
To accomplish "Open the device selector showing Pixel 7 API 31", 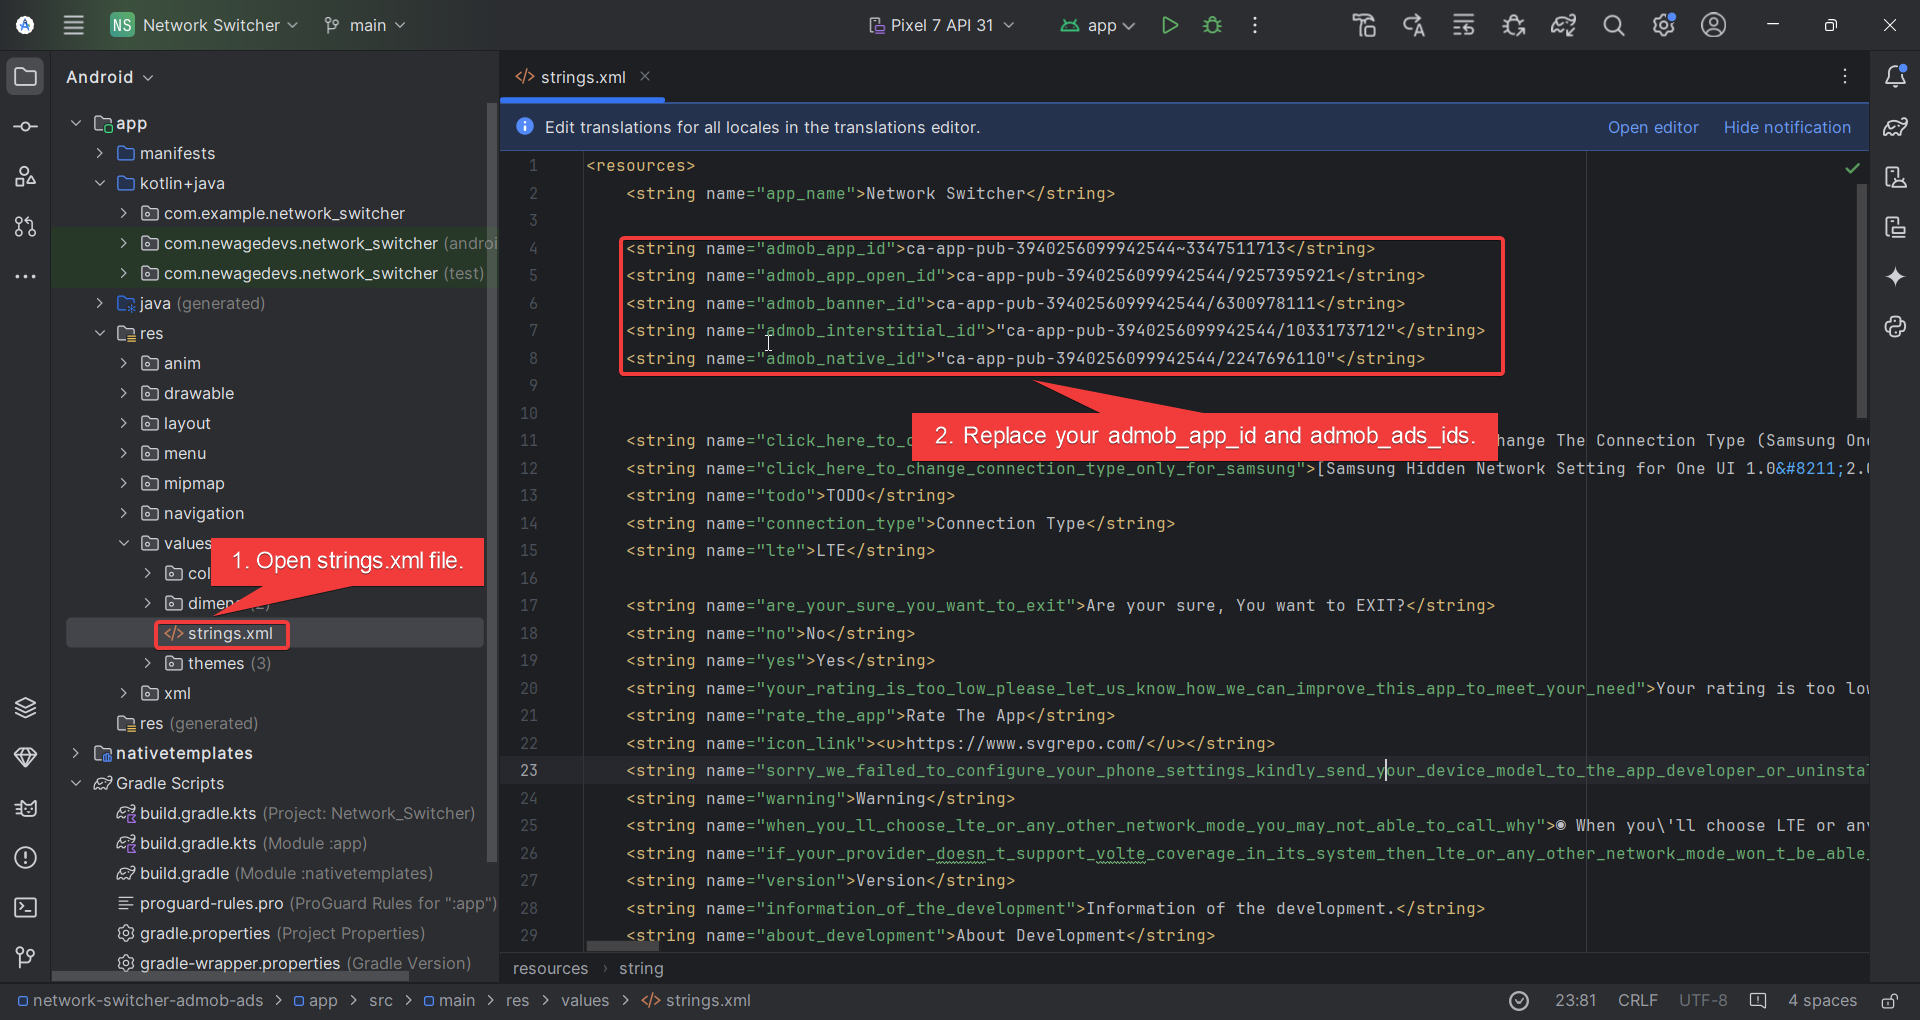I will (940, 25).
